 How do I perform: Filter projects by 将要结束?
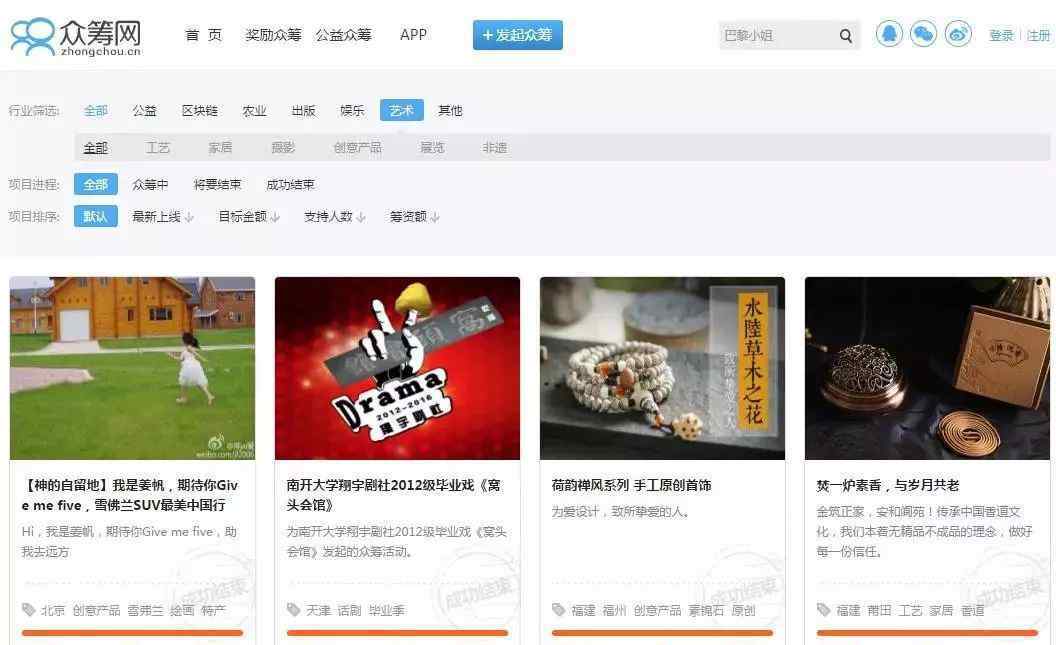(217, 184)
